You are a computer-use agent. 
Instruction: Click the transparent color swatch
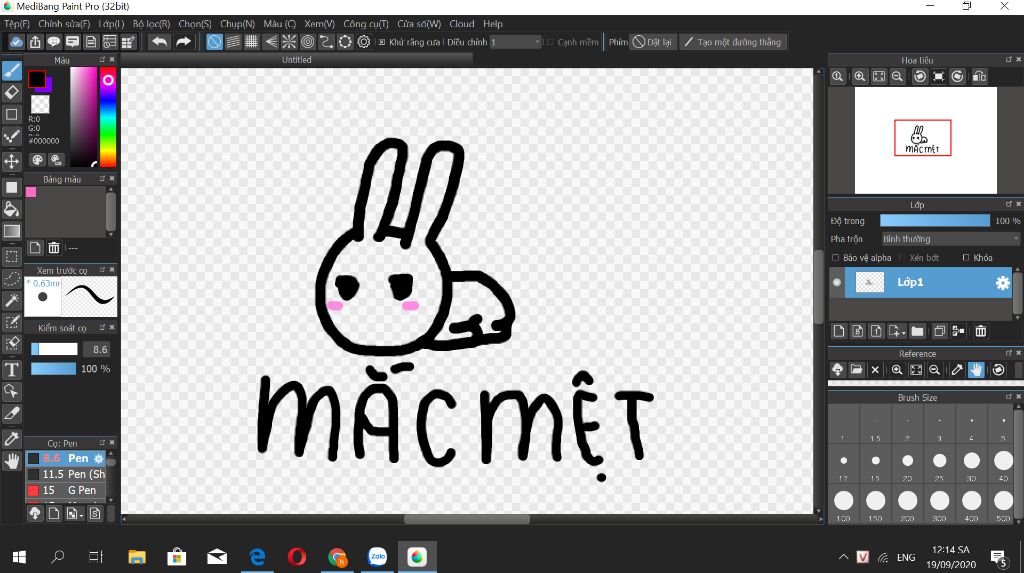click(40, 104)
